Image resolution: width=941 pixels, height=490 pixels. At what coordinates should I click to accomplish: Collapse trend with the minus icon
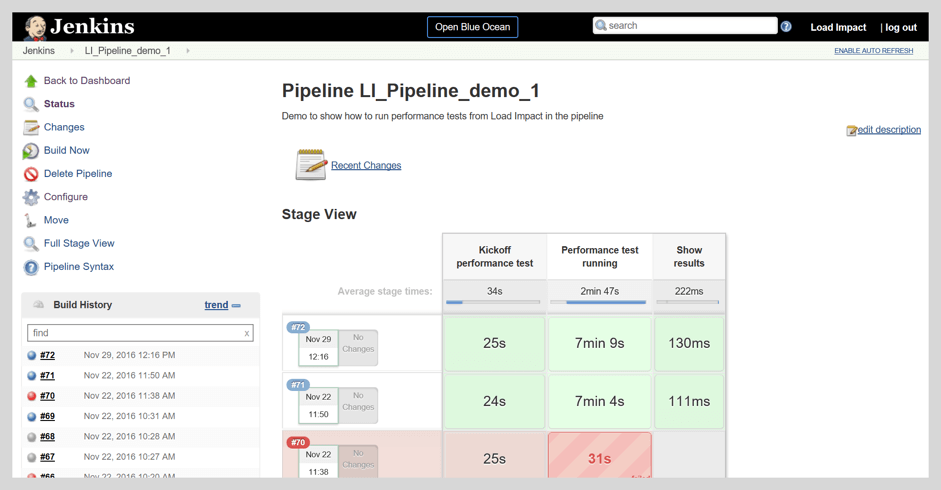pyautogui.click(x=236, y=306)
